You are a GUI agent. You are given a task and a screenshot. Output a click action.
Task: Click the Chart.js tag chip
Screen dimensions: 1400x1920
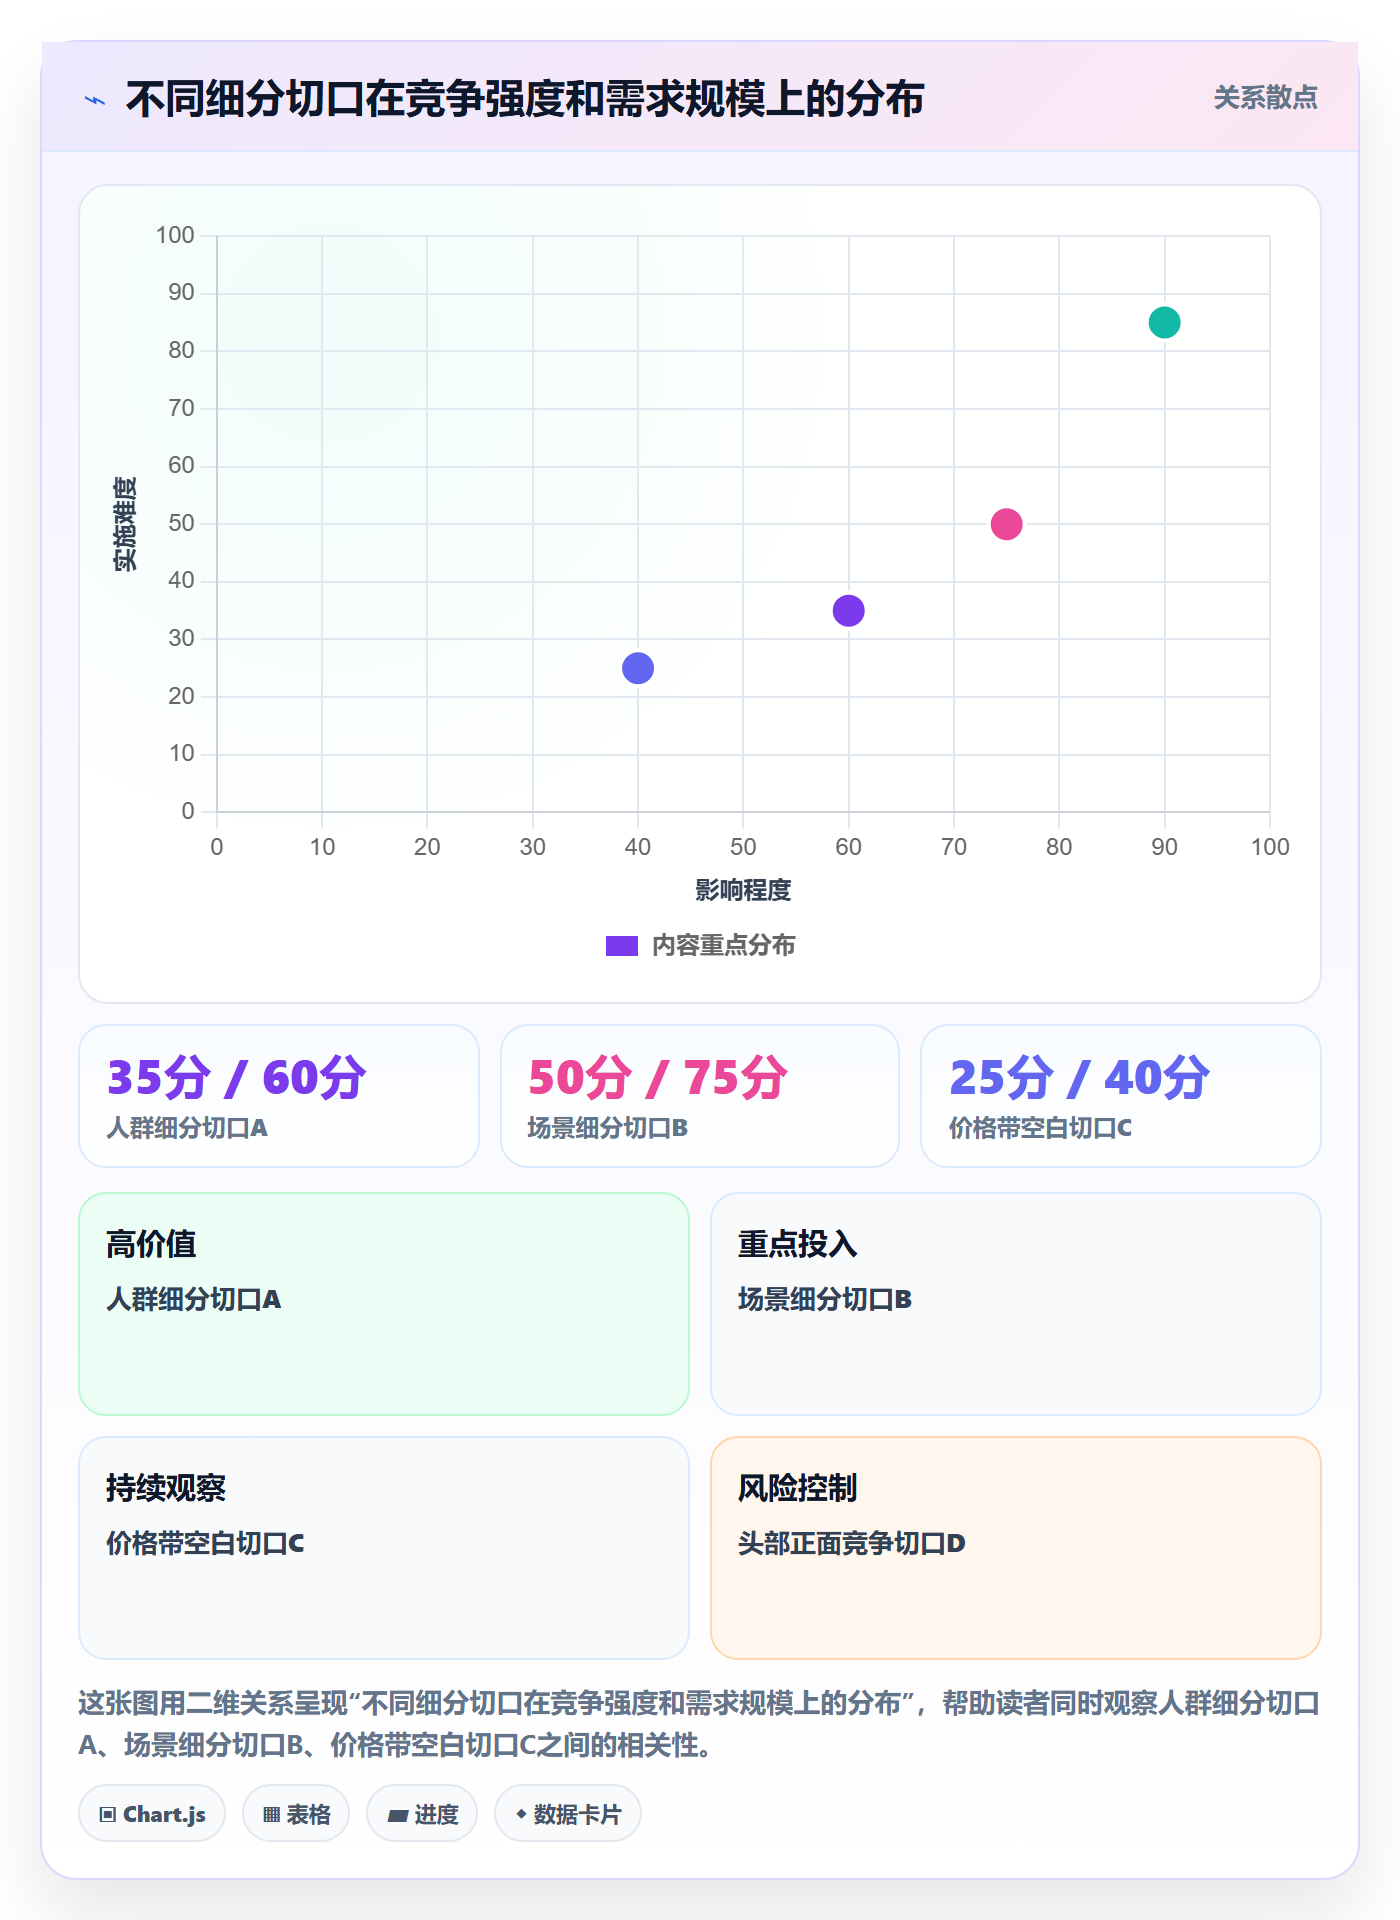tap(152, 1814)
